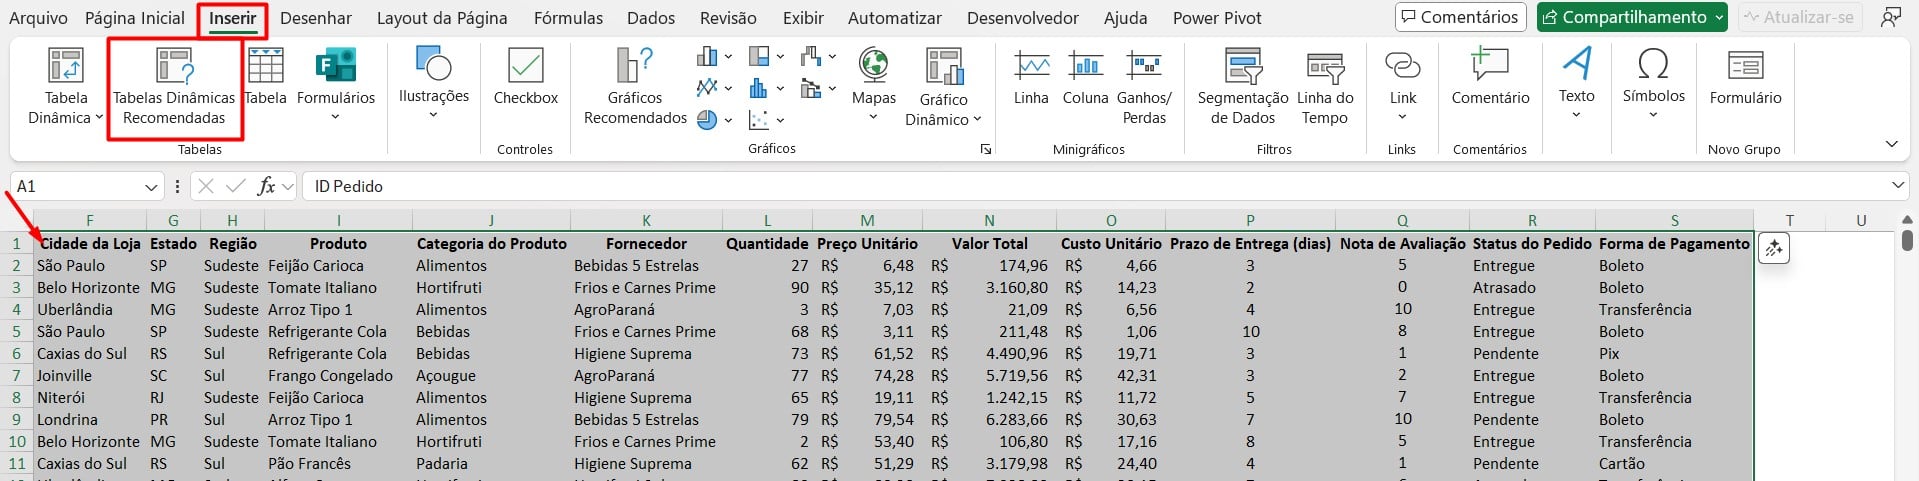Open the Name Box dropdown arrow
The image size is (1919, 481).
pyautogui.click(x=151, y=187)
